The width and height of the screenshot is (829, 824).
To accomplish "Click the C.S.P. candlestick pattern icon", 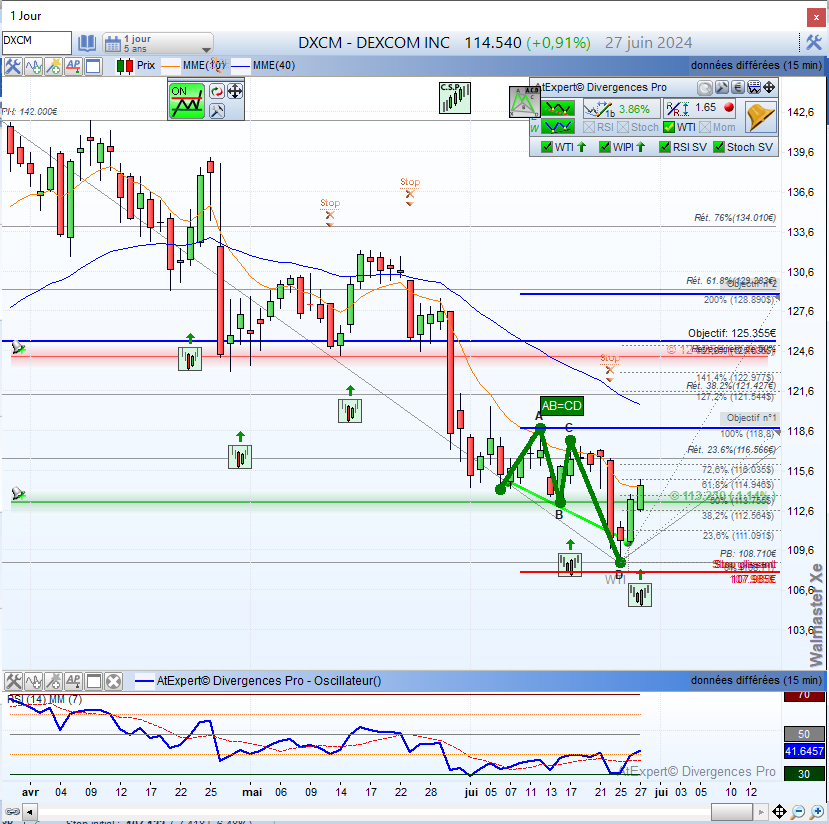I will 455,98.
